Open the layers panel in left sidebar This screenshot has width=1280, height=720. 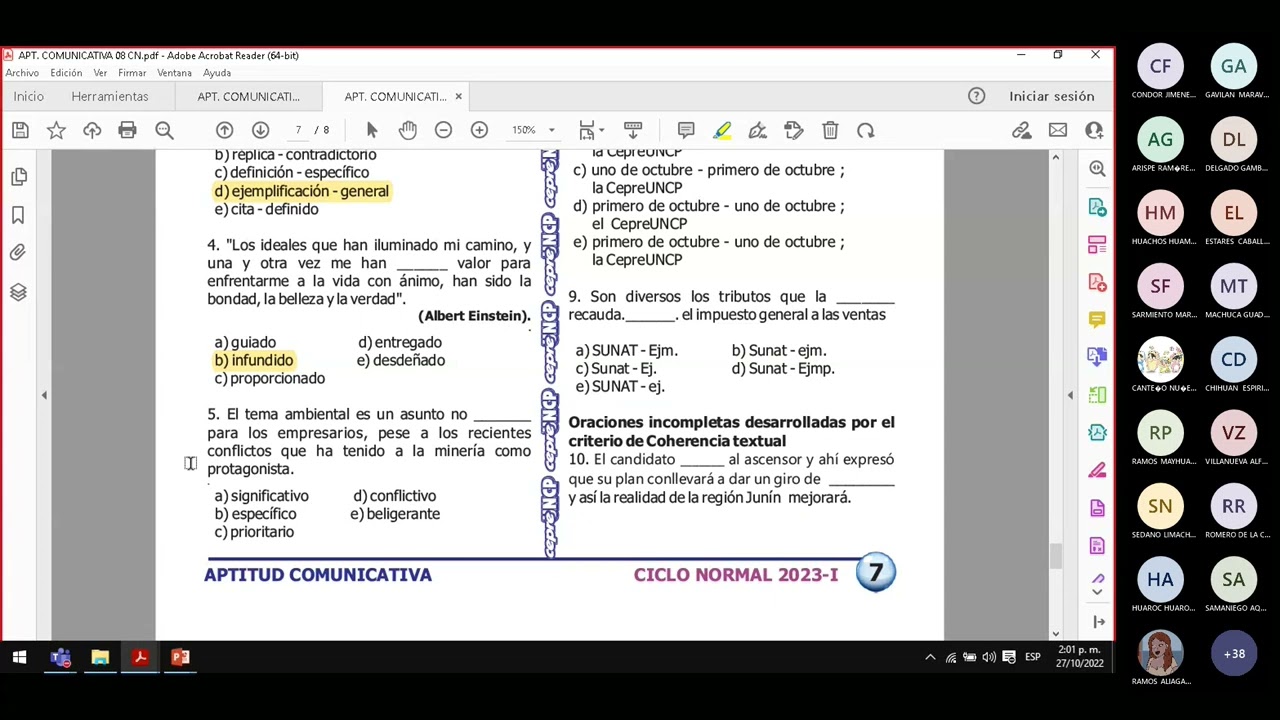point(18,292)
